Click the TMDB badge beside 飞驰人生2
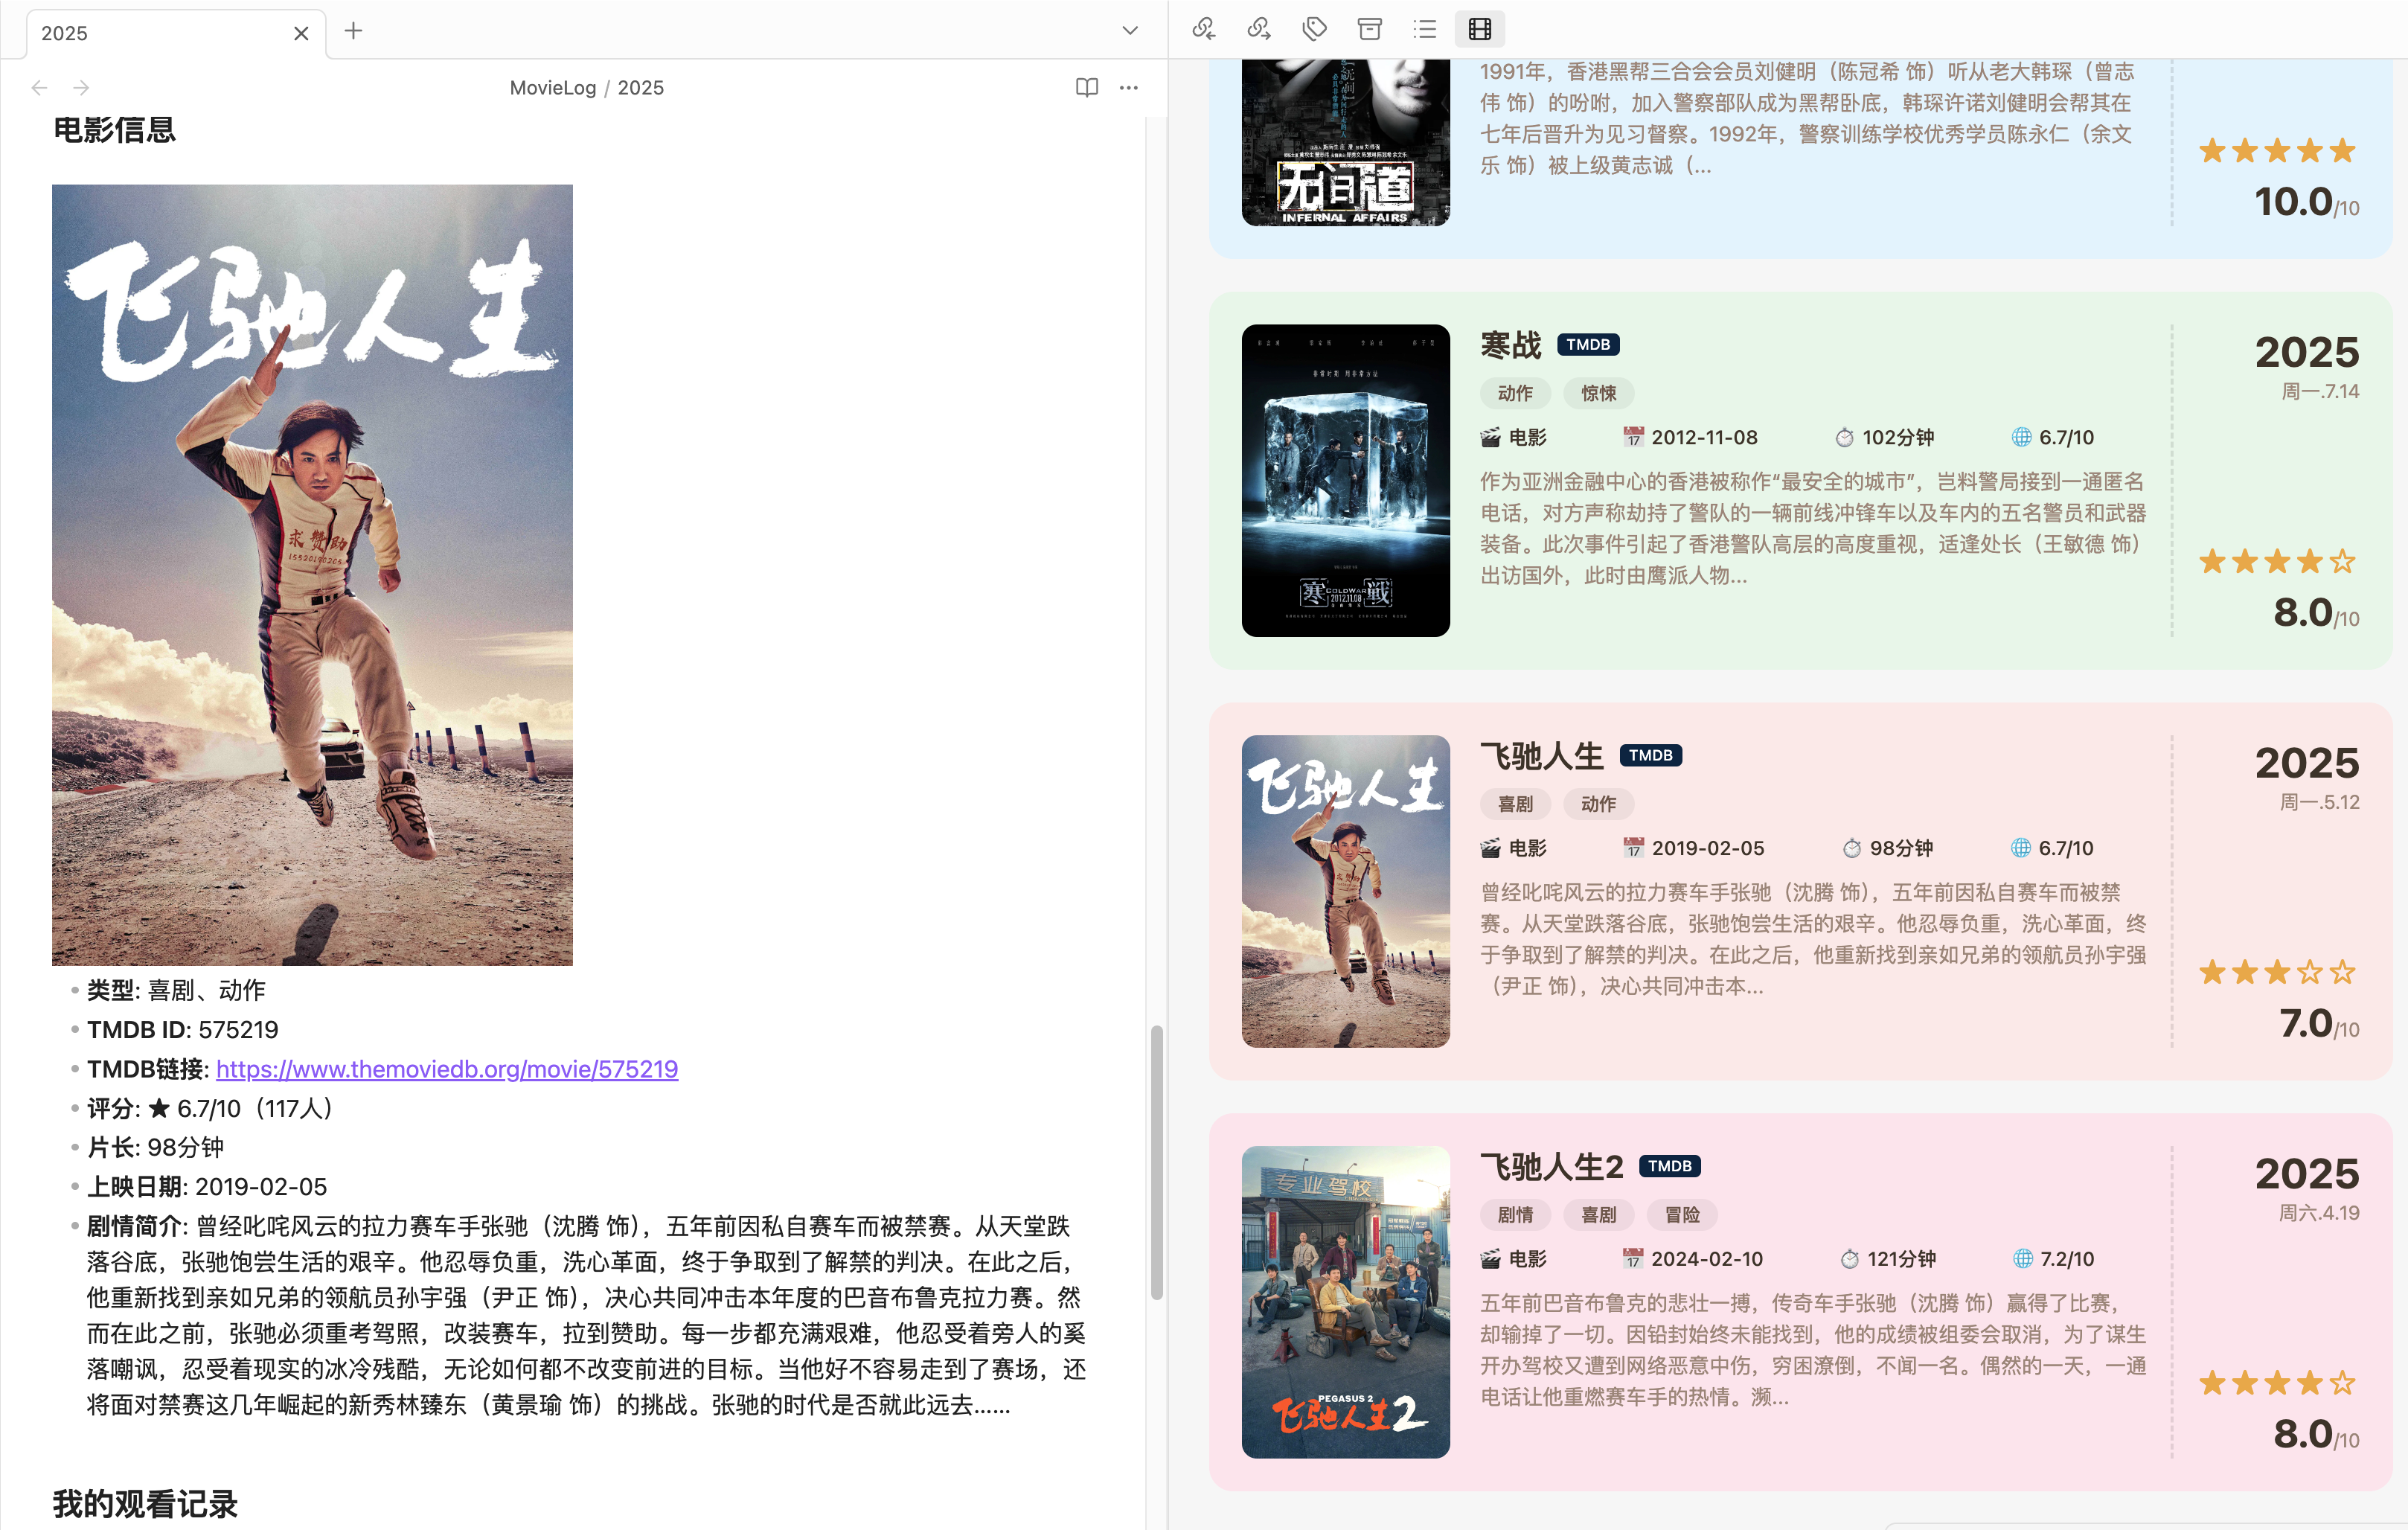The image size is (2408, 1530). point(1670,1166)
